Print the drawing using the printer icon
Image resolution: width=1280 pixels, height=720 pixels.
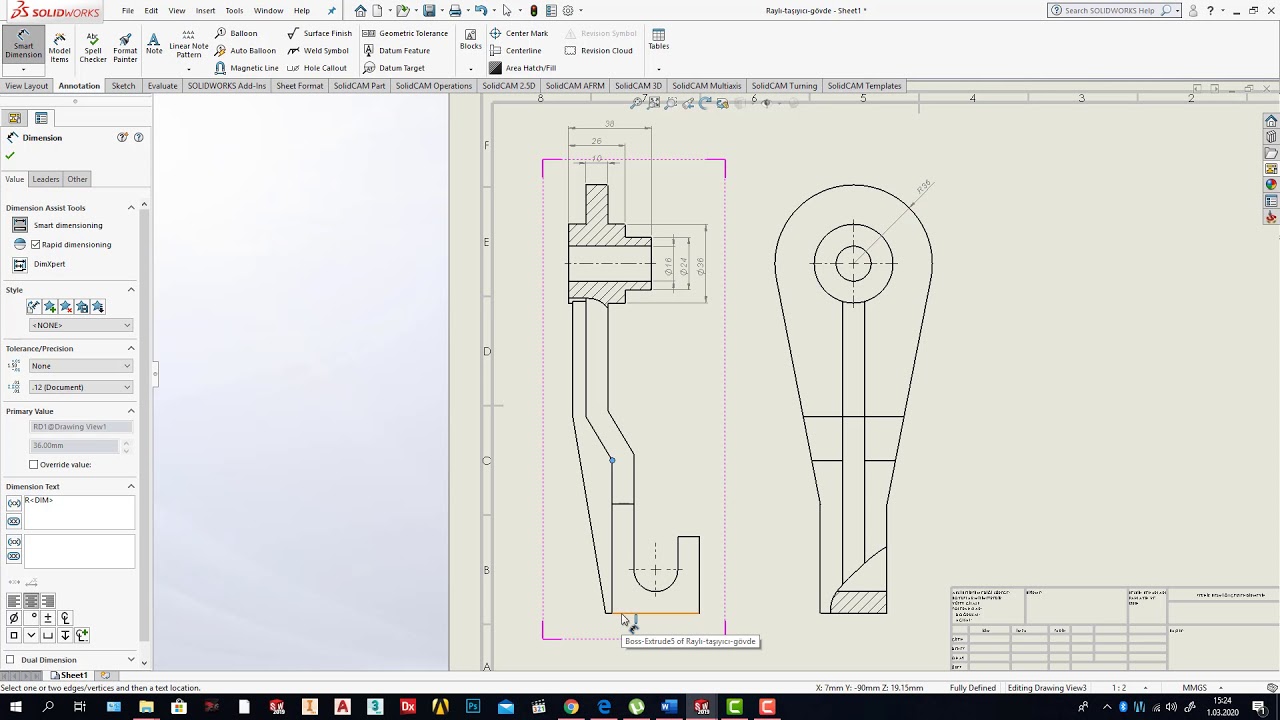pos(455,11)
